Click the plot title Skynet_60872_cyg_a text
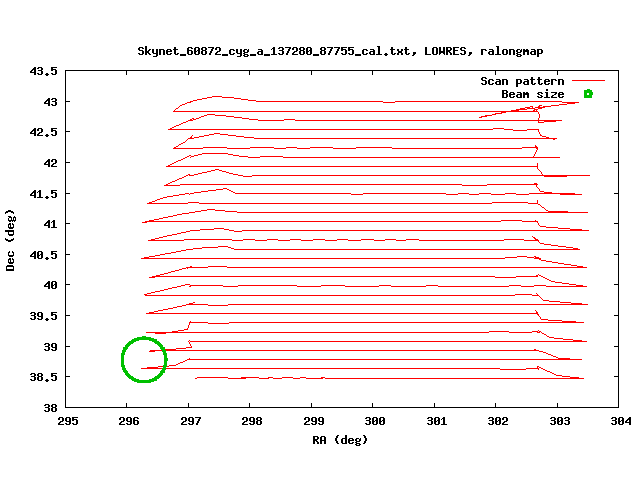Screen dimensions: 640x480 tap(340, 51)
